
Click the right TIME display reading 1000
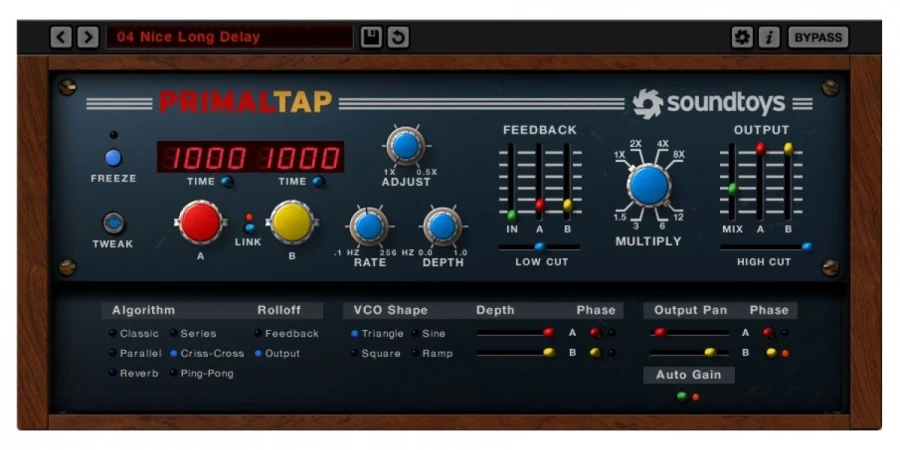(x=299, y=157)
